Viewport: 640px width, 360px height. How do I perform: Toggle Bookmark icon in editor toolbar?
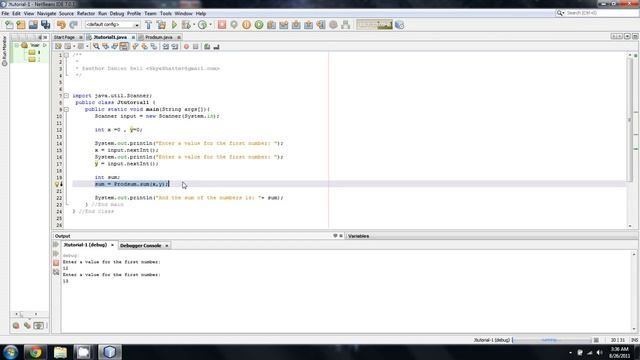pyautogui.click(x=154, y=47)
